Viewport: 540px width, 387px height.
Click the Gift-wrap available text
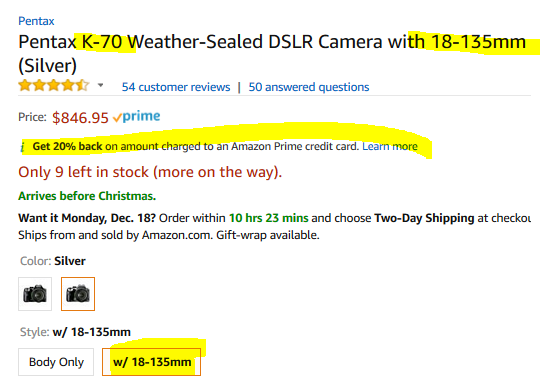[x=268, y=235]
